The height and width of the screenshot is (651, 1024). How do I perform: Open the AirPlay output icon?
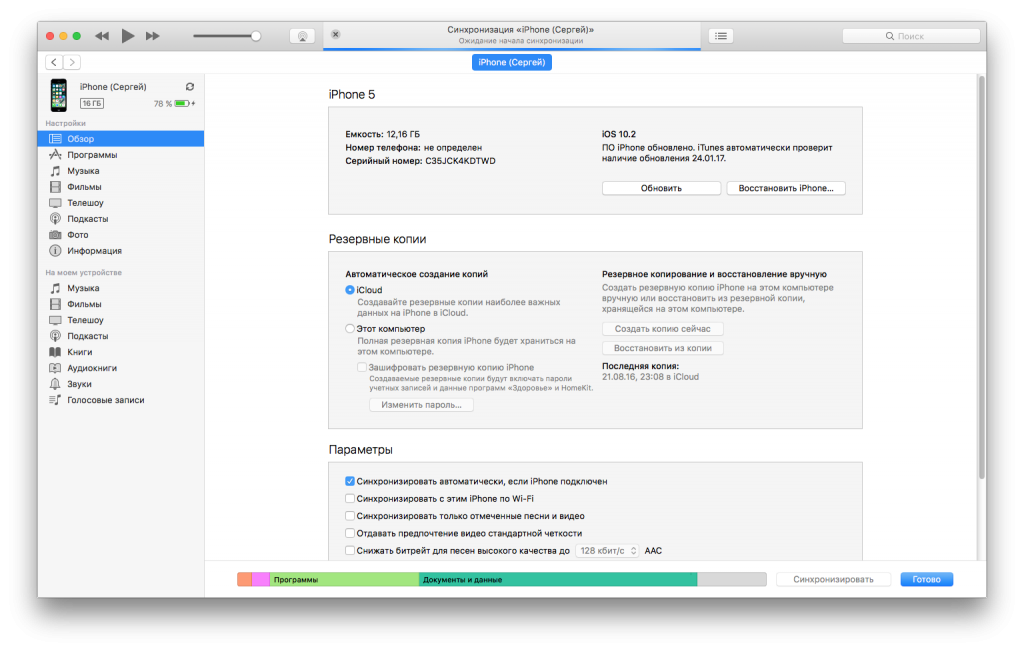coord(302,36)
